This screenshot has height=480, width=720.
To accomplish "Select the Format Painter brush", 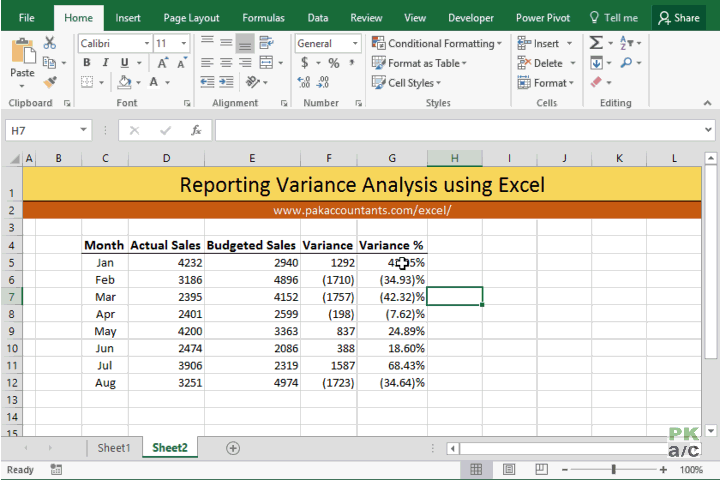I will pos(50,82).
